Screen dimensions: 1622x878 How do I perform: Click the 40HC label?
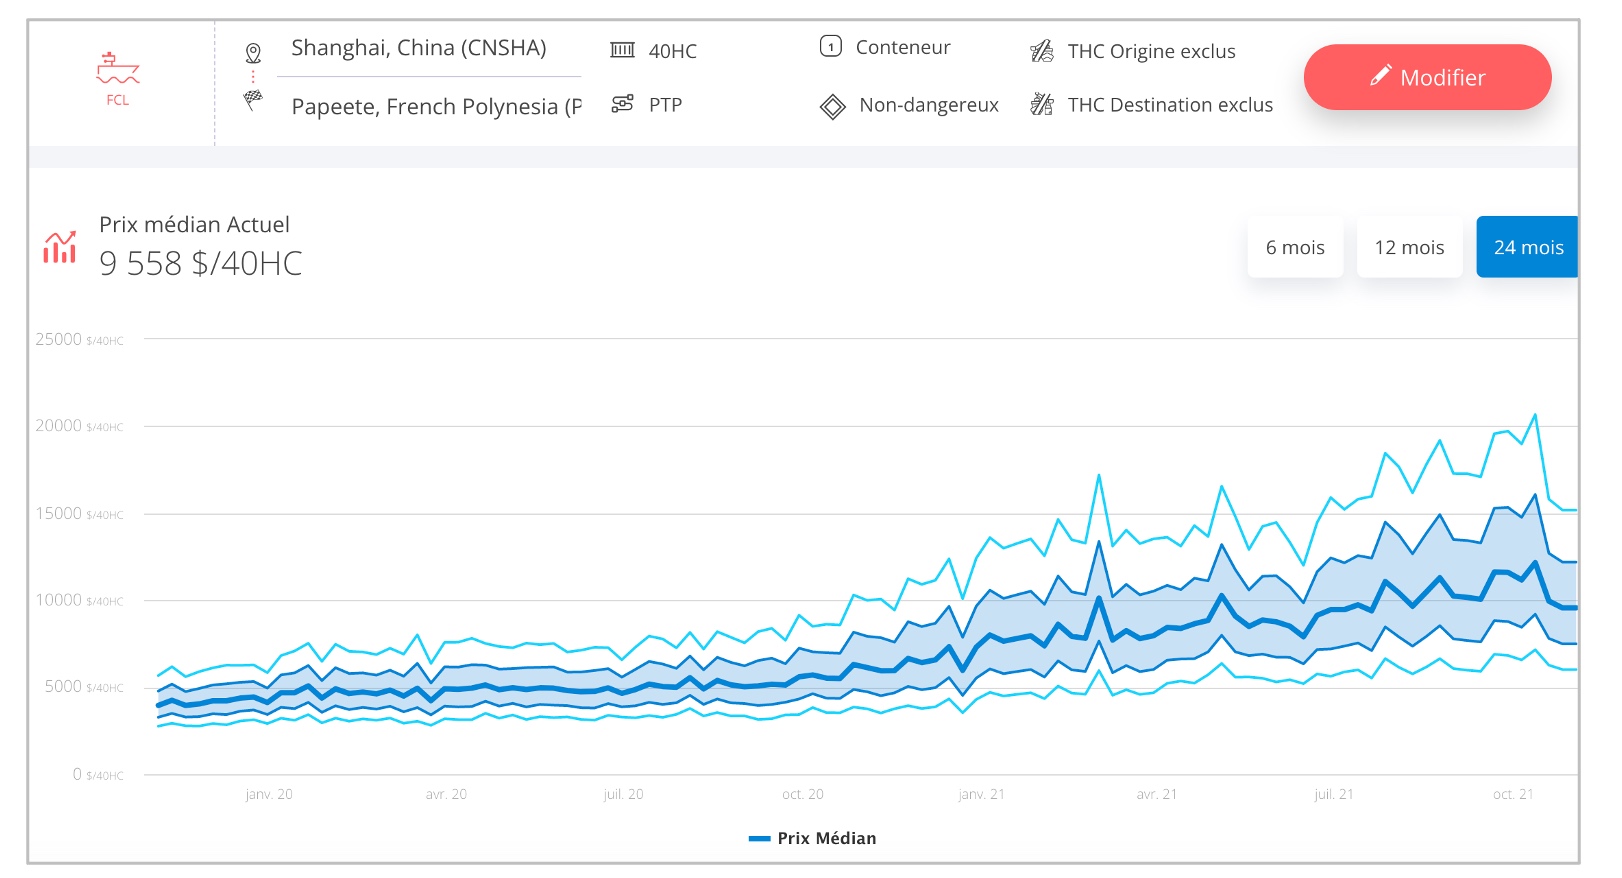673,51
